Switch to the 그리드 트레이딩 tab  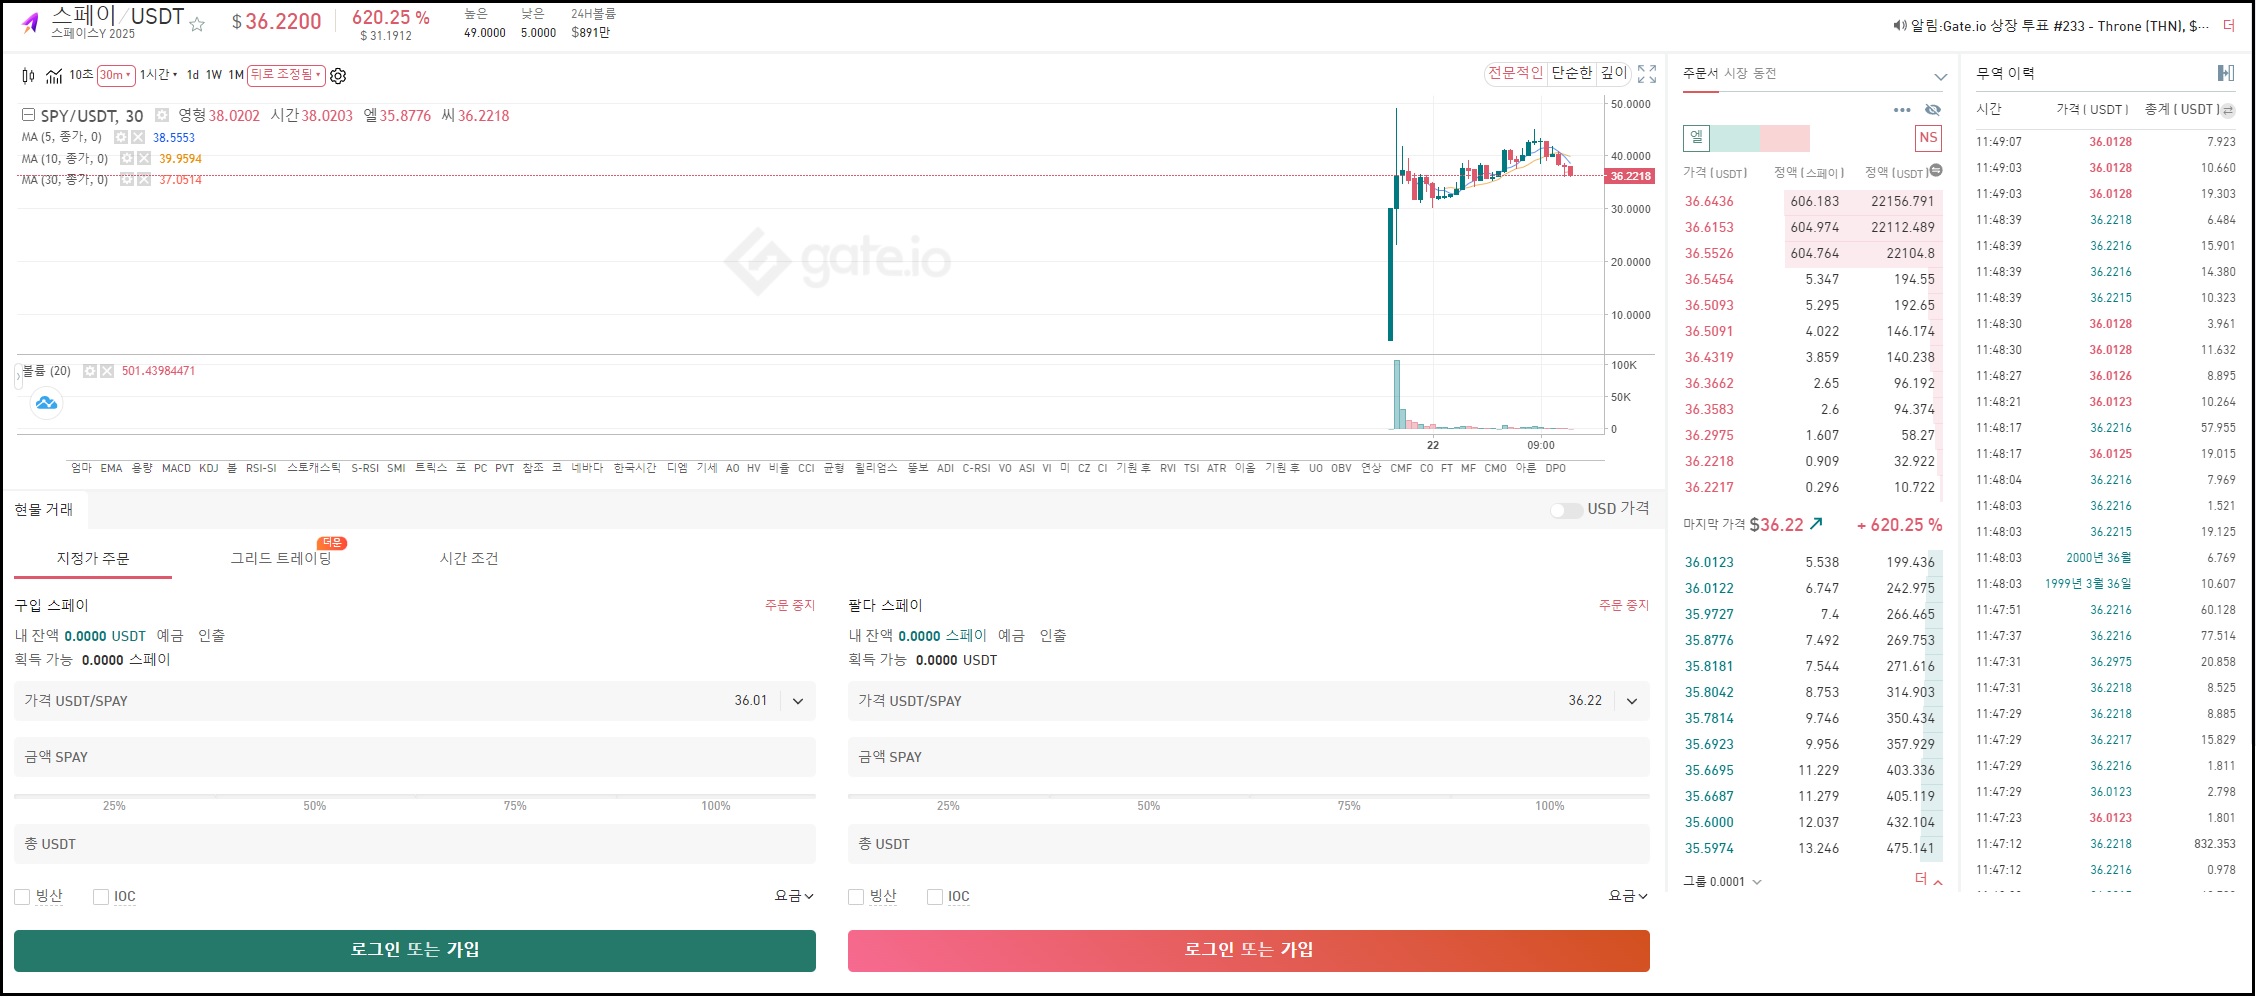[x=281, y=558]
